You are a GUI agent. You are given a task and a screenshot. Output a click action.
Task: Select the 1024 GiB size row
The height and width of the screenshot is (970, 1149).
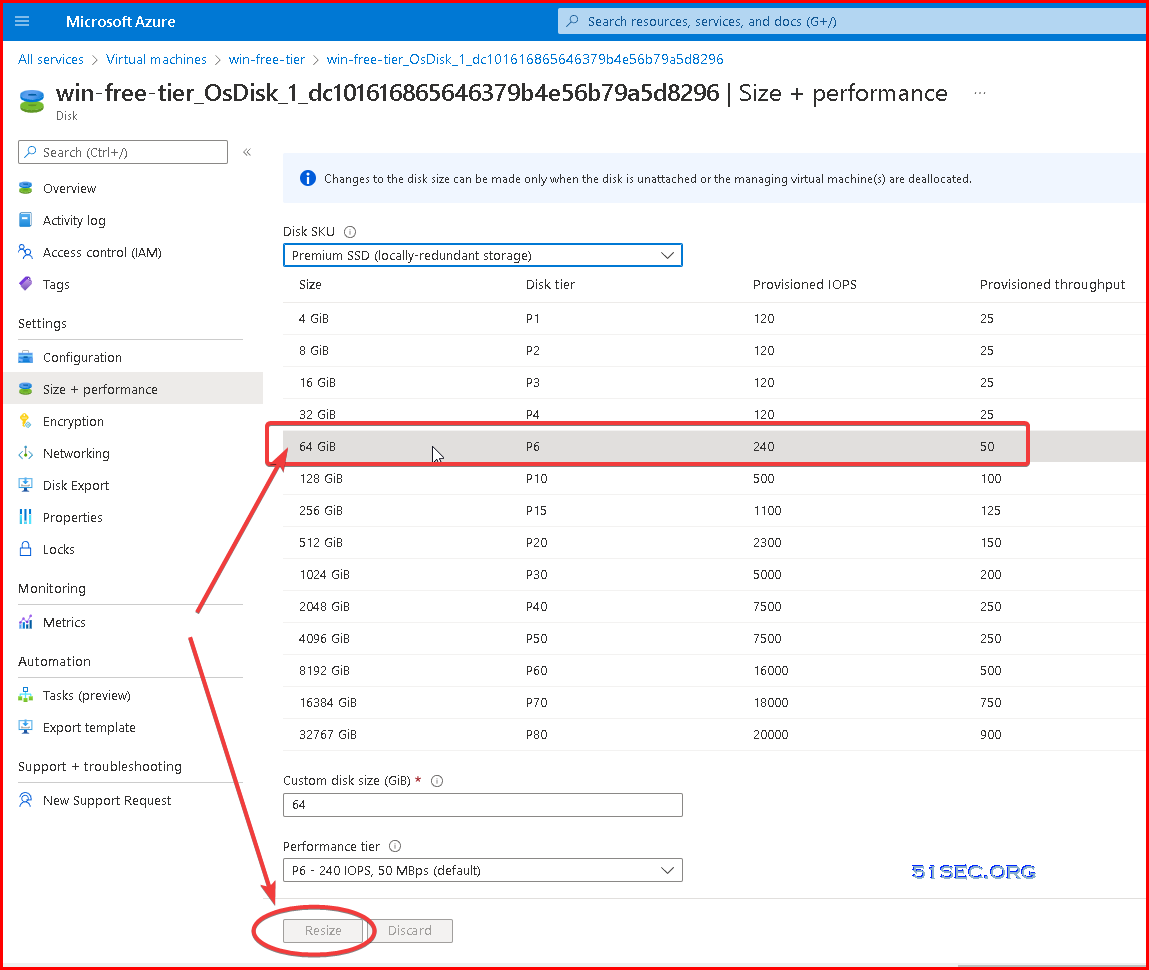pyautogui.click(x=714, y=574)
